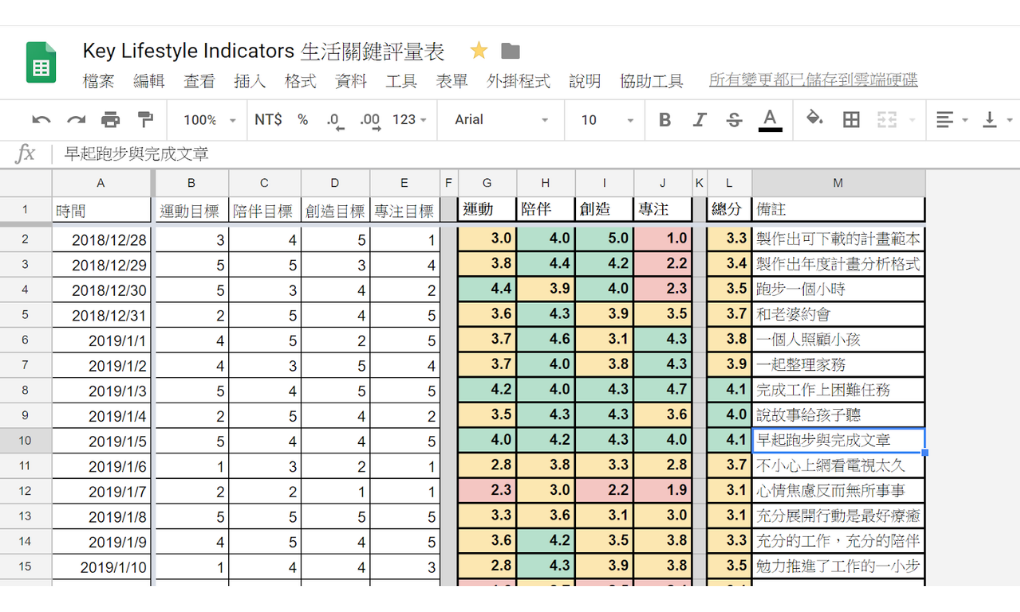Image resolution: width=1020 pixels, height=612 pixels.
Task: Open the fill color picker
Action: point(814,119)
